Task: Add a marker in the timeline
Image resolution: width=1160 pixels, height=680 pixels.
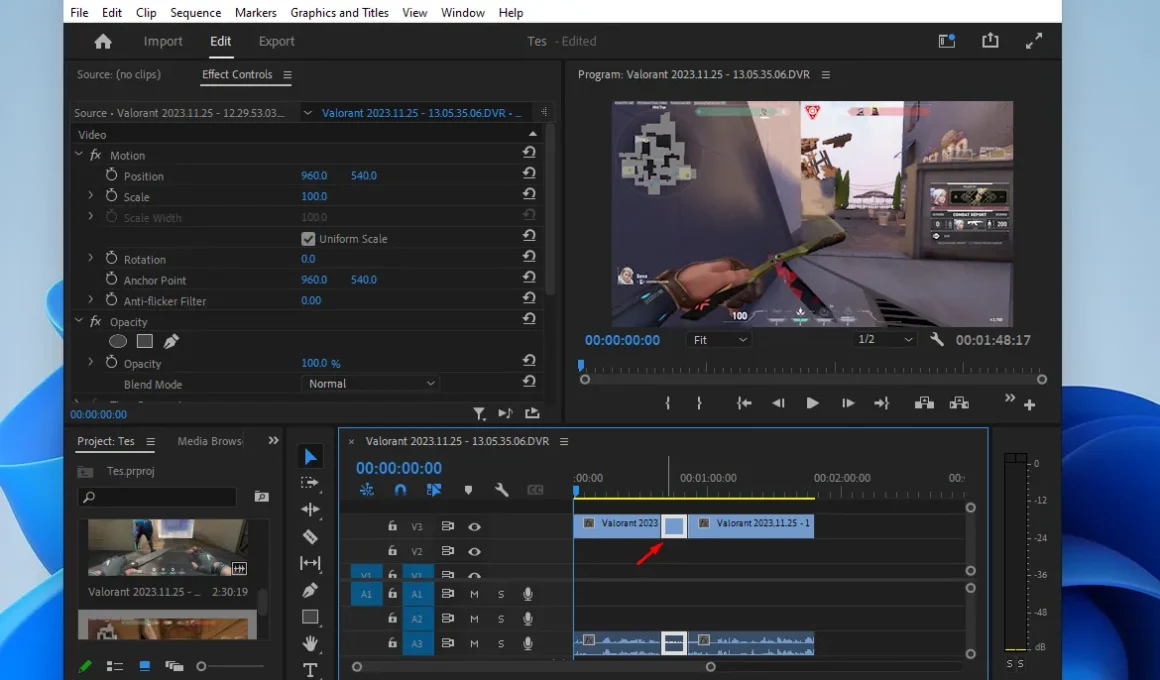Action: tap(468, 490)
